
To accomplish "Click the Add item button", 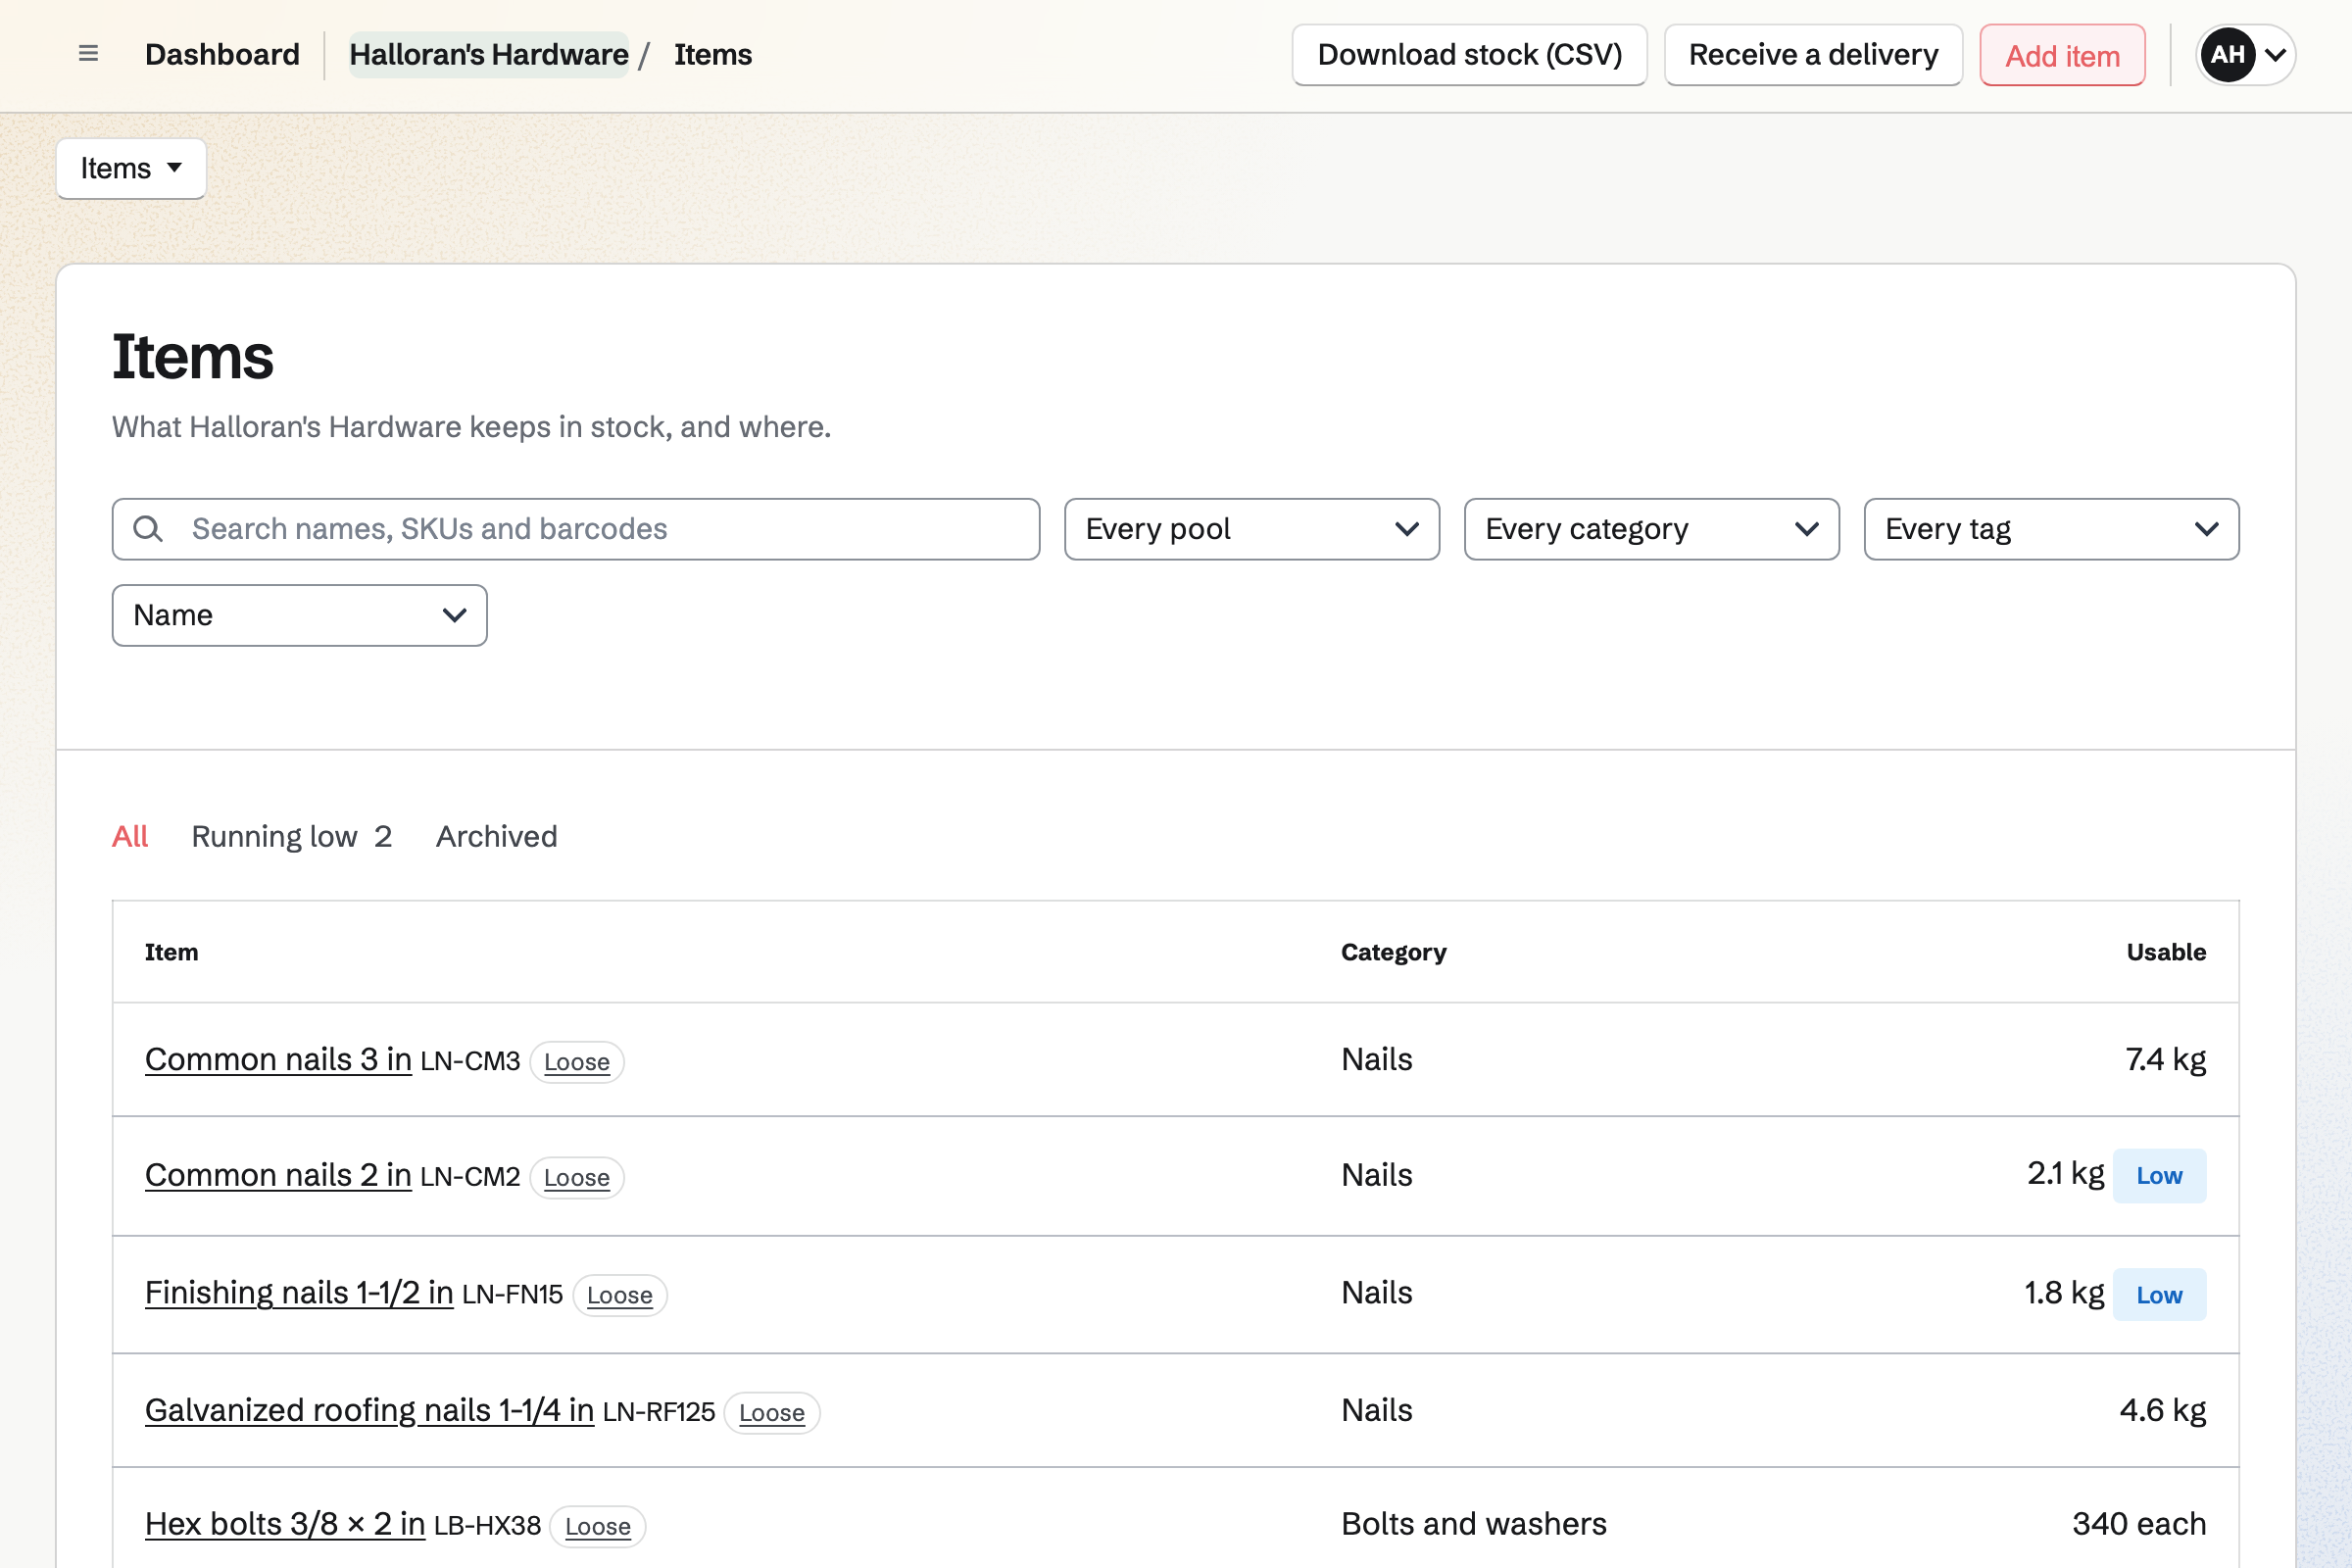I will click(x=2062, y=55).
